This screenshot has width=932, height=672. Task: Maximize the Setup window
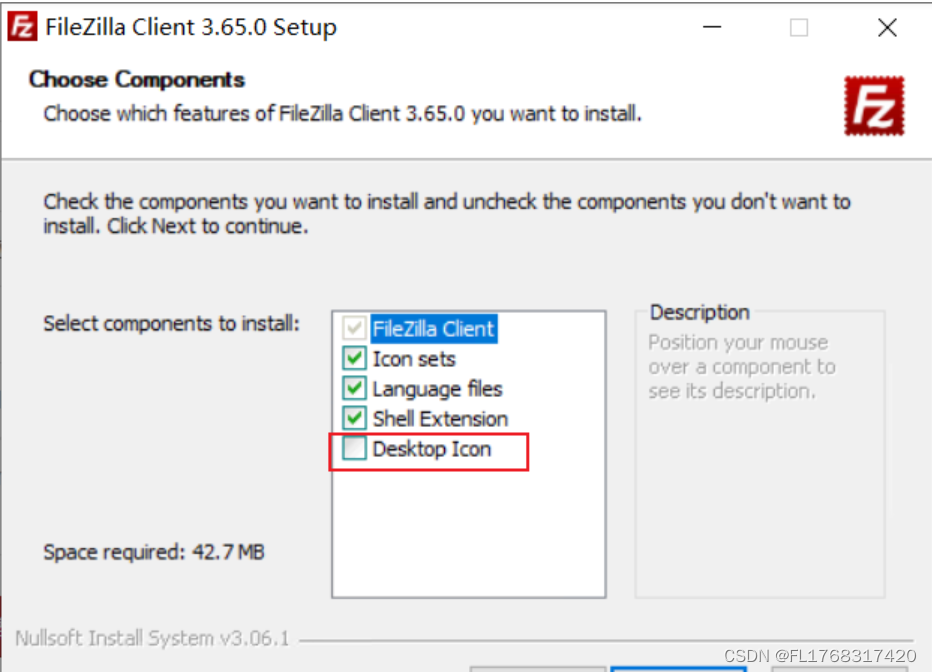pyautogui.click(x=798, y=27)
